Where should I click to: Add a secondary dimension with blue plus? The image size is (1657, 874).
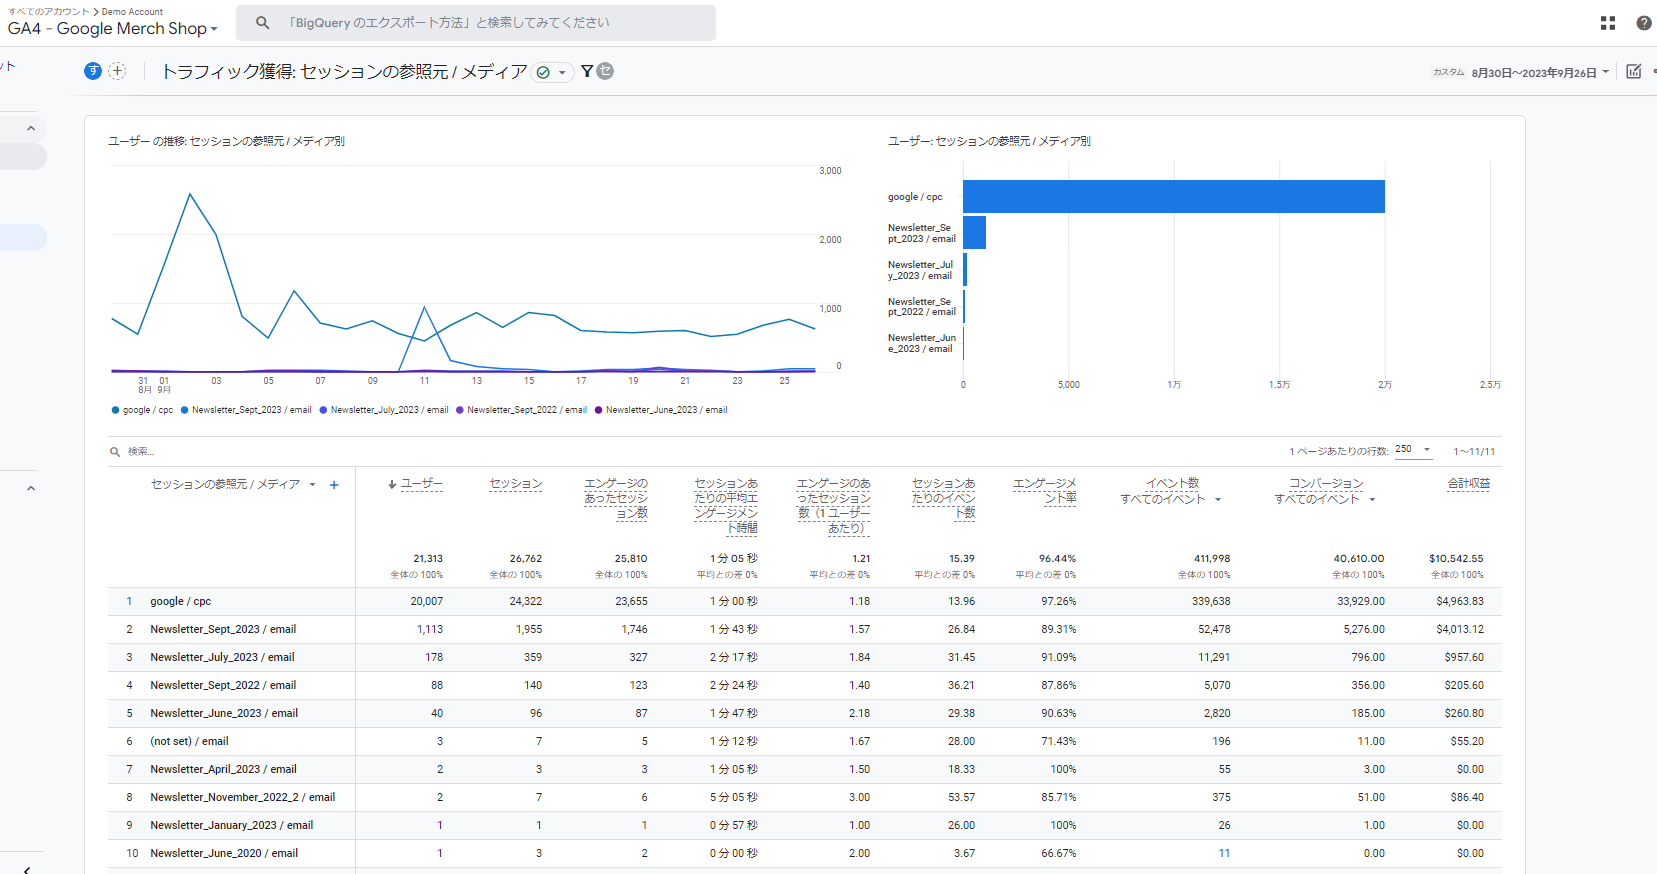click(x=334, y=485)
